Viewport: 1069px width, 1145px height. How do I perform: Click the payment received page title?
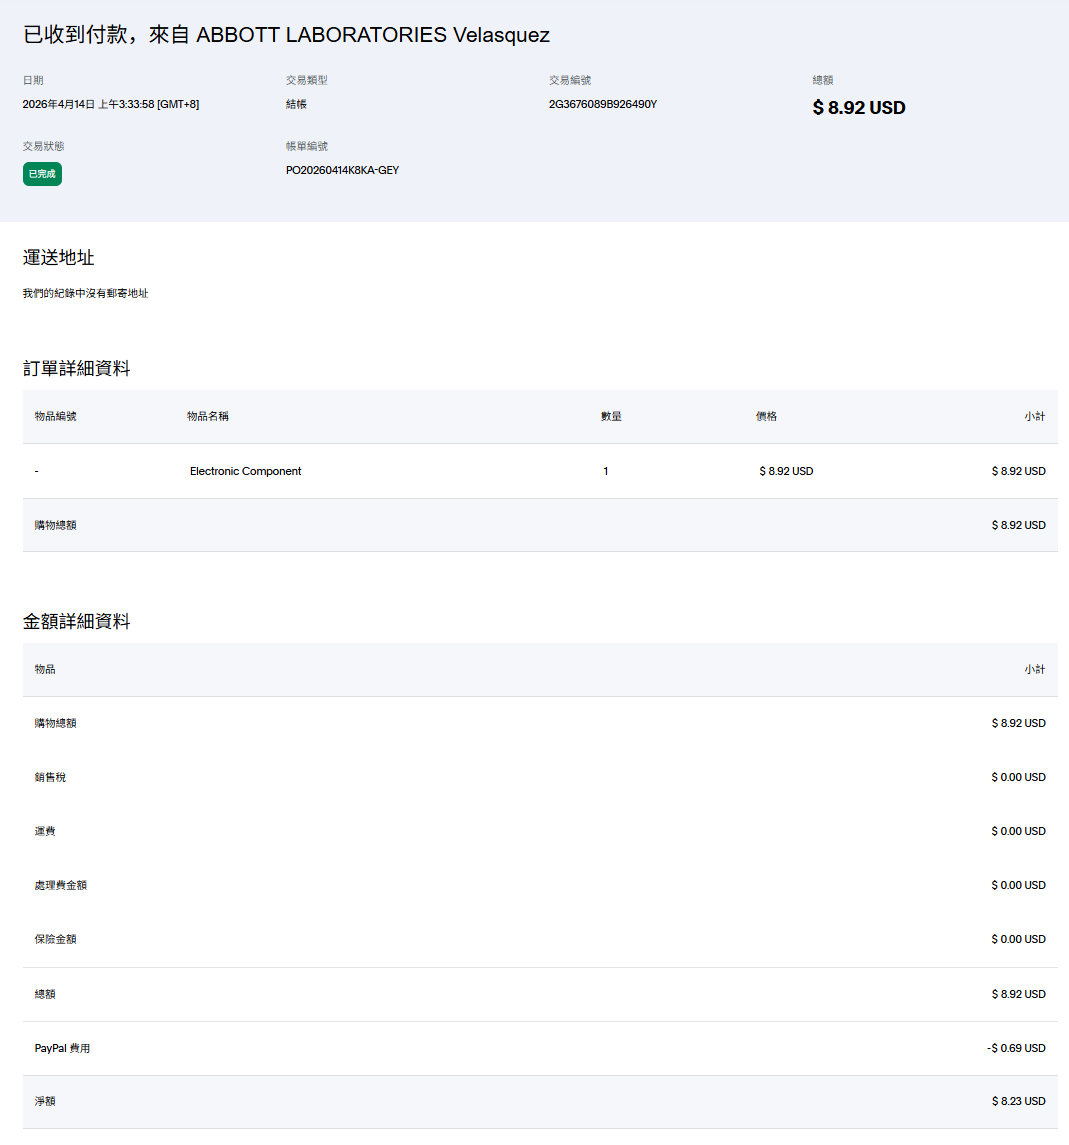286,35
